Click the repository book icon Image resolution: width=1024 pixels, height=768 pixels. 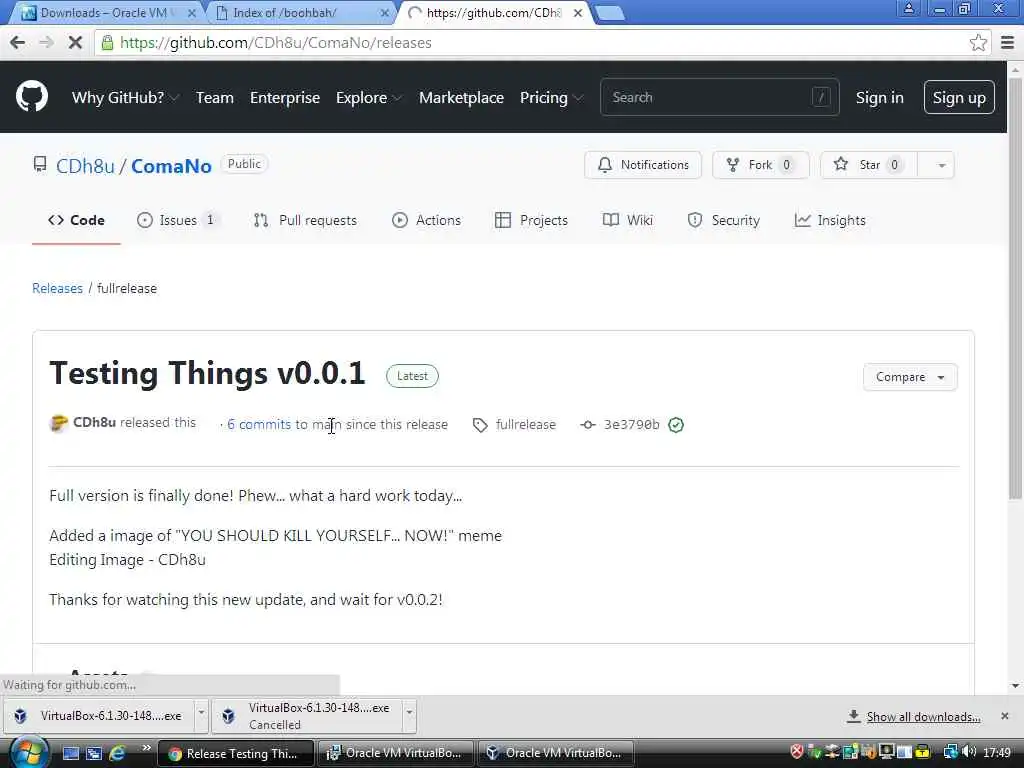pyautogui.click(x=40, y=165)
